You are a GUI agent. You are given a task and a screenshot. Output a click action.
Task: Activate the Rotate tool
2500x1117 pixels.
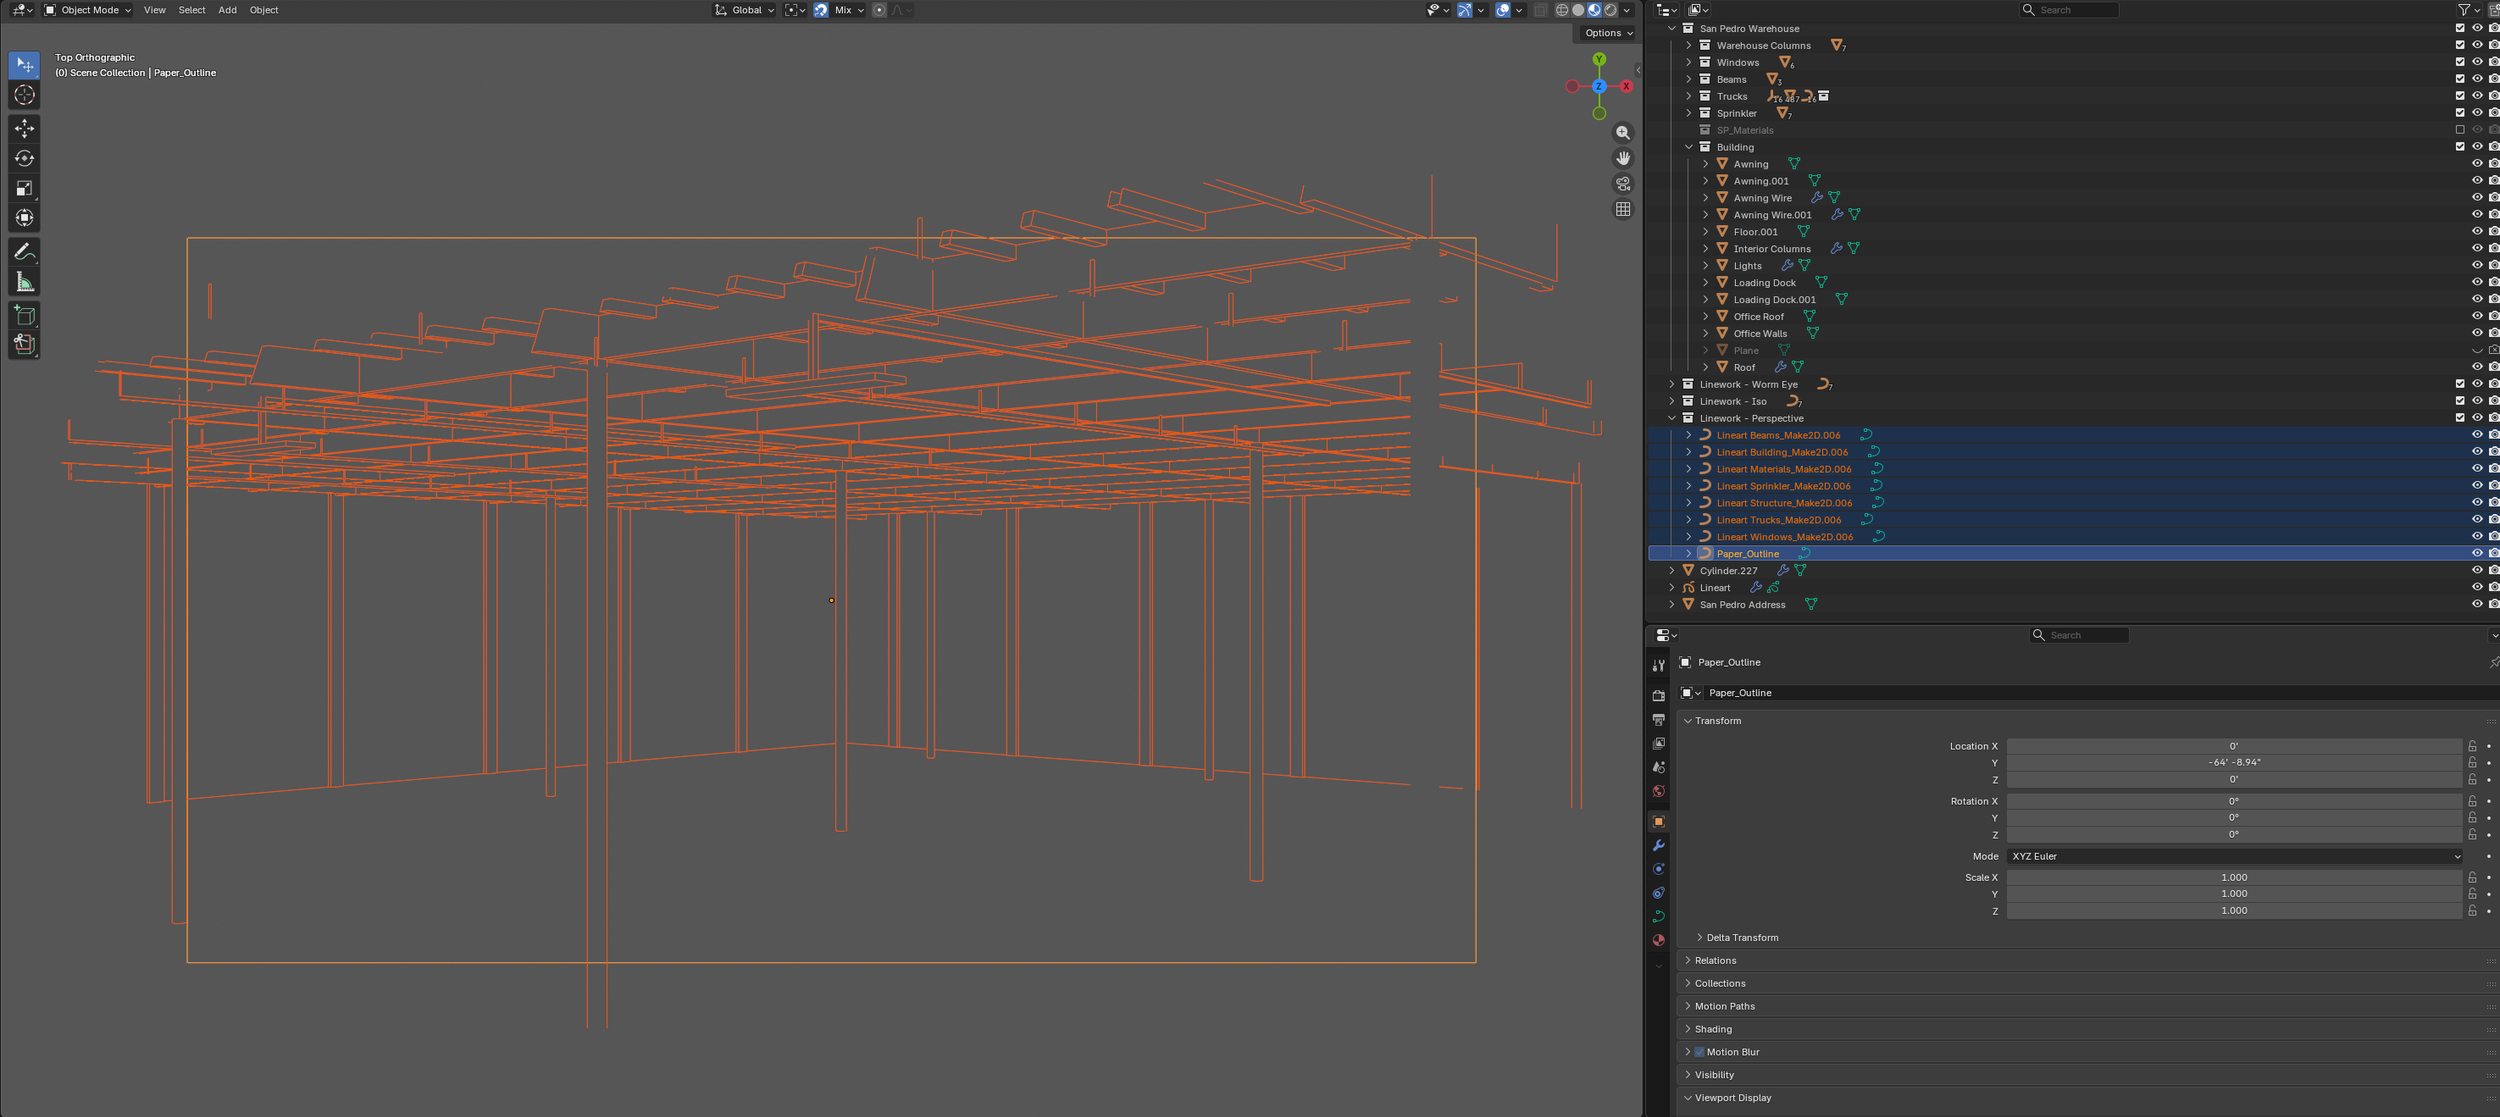(x=23, y=158)
